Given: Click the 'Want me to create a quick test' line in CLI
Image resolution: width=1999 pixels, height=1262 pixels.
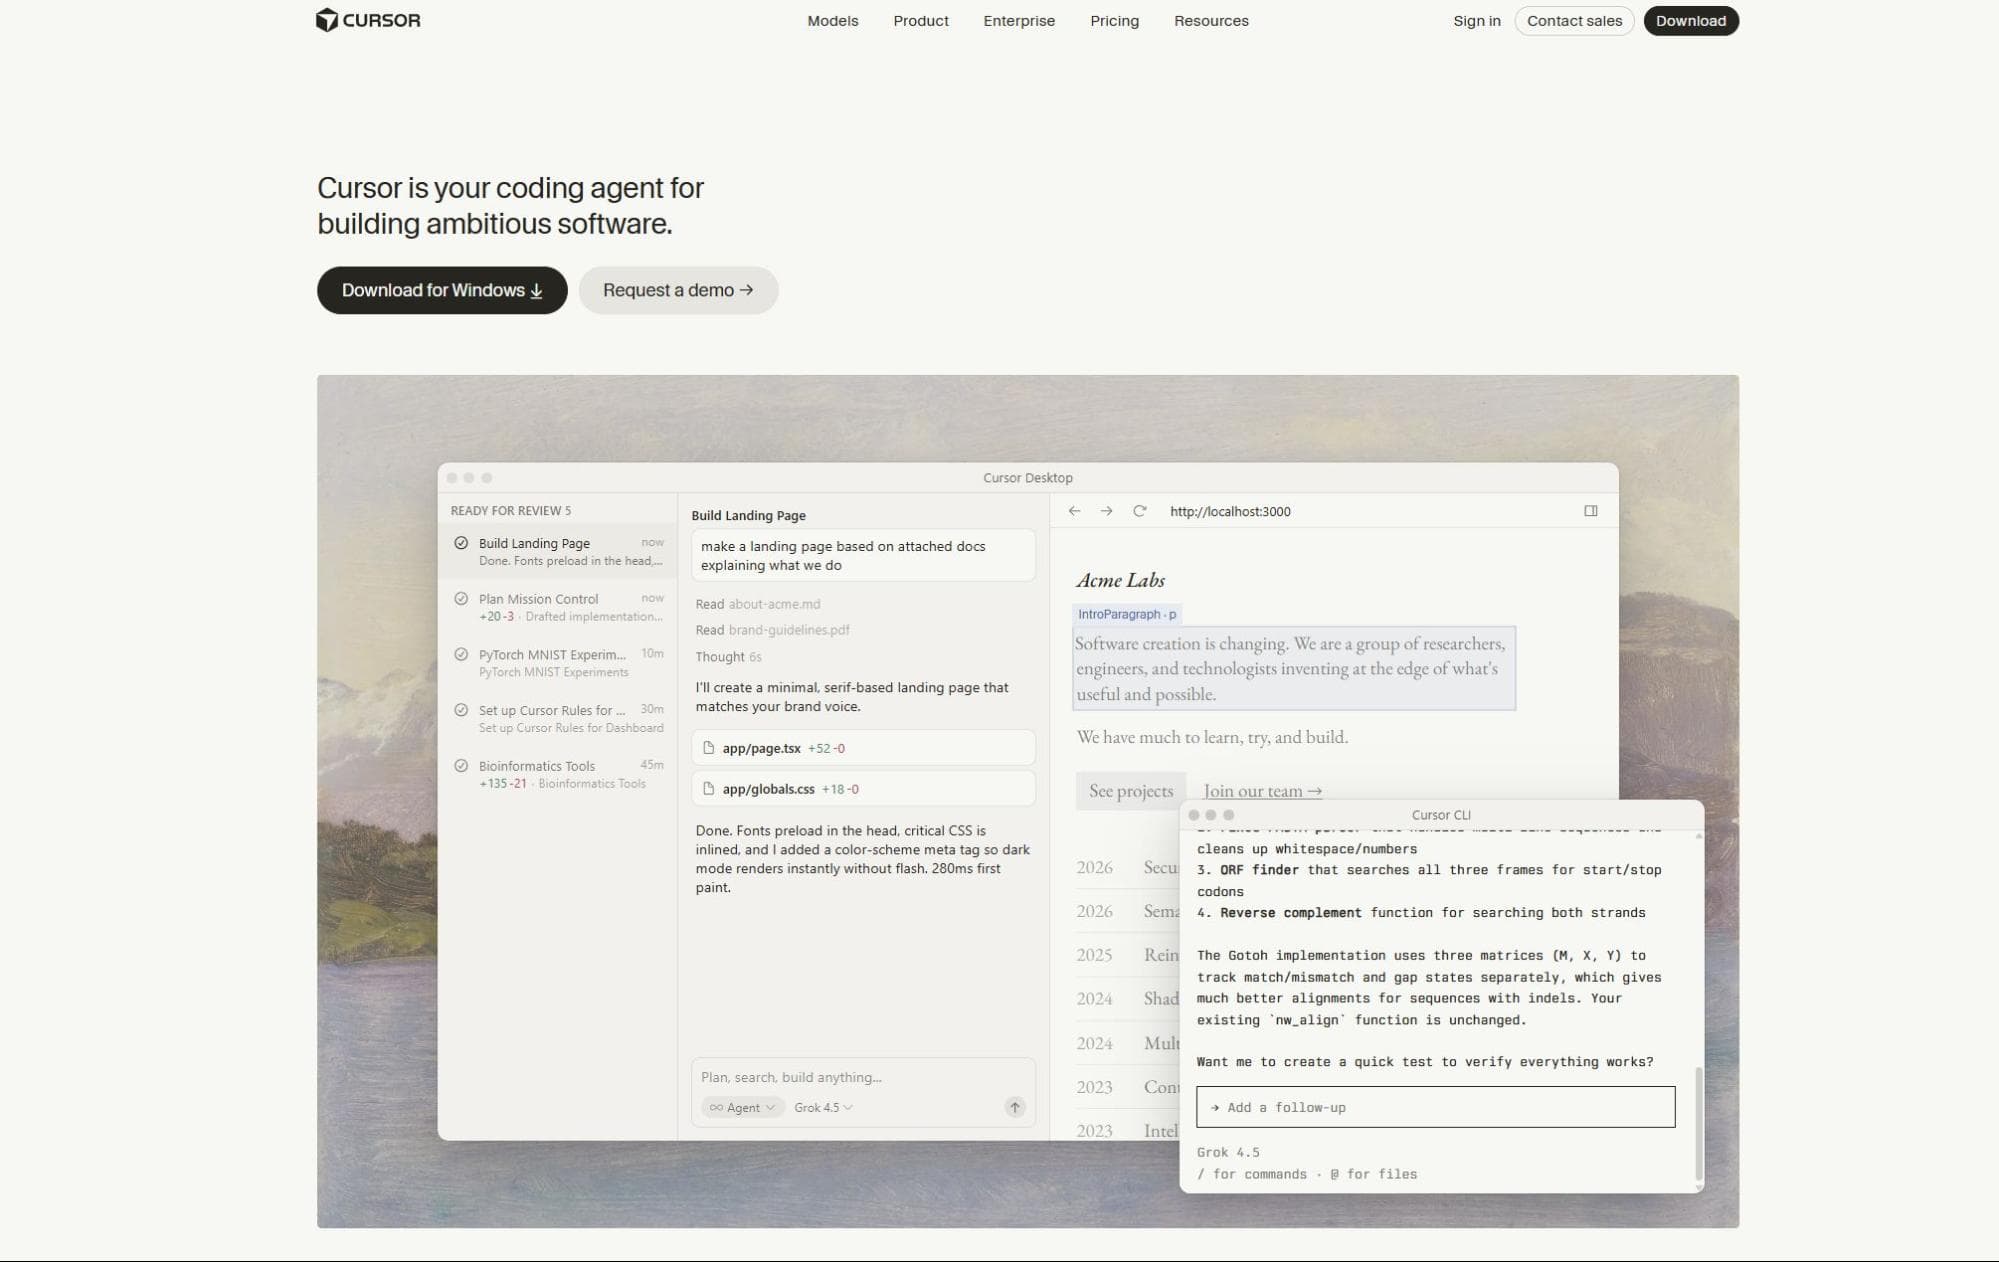Looking at the screenshot, I should coord(1425,1062).
